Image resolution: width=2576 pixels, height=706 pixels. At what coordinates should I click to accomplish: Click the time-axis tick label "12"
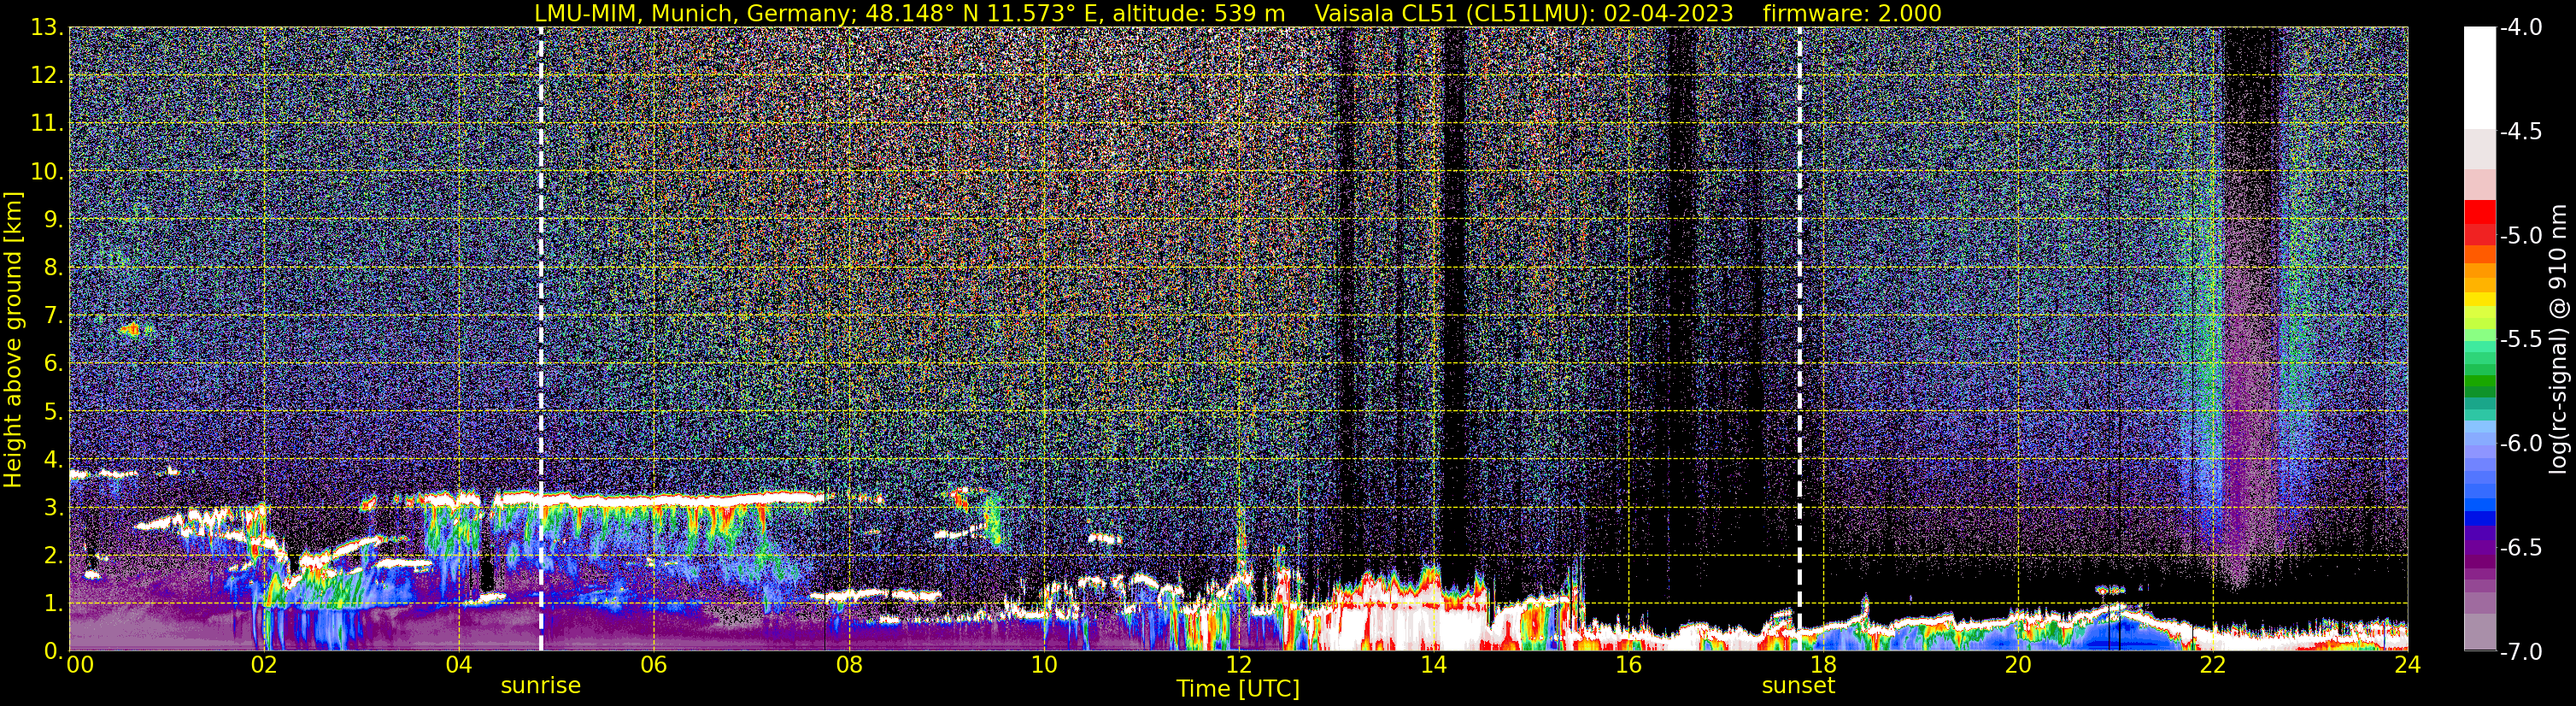pyautogui.click(x=1239, y=665)
